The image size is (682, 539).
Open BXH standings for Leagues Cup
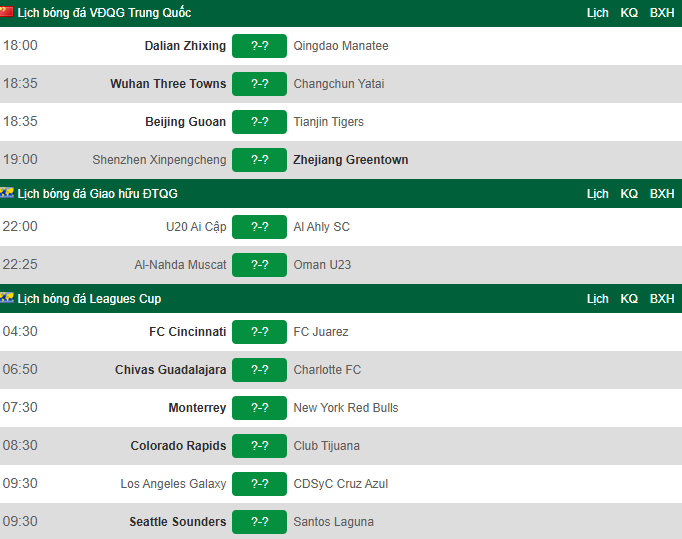pyautogui.click(x=662, y=299)
